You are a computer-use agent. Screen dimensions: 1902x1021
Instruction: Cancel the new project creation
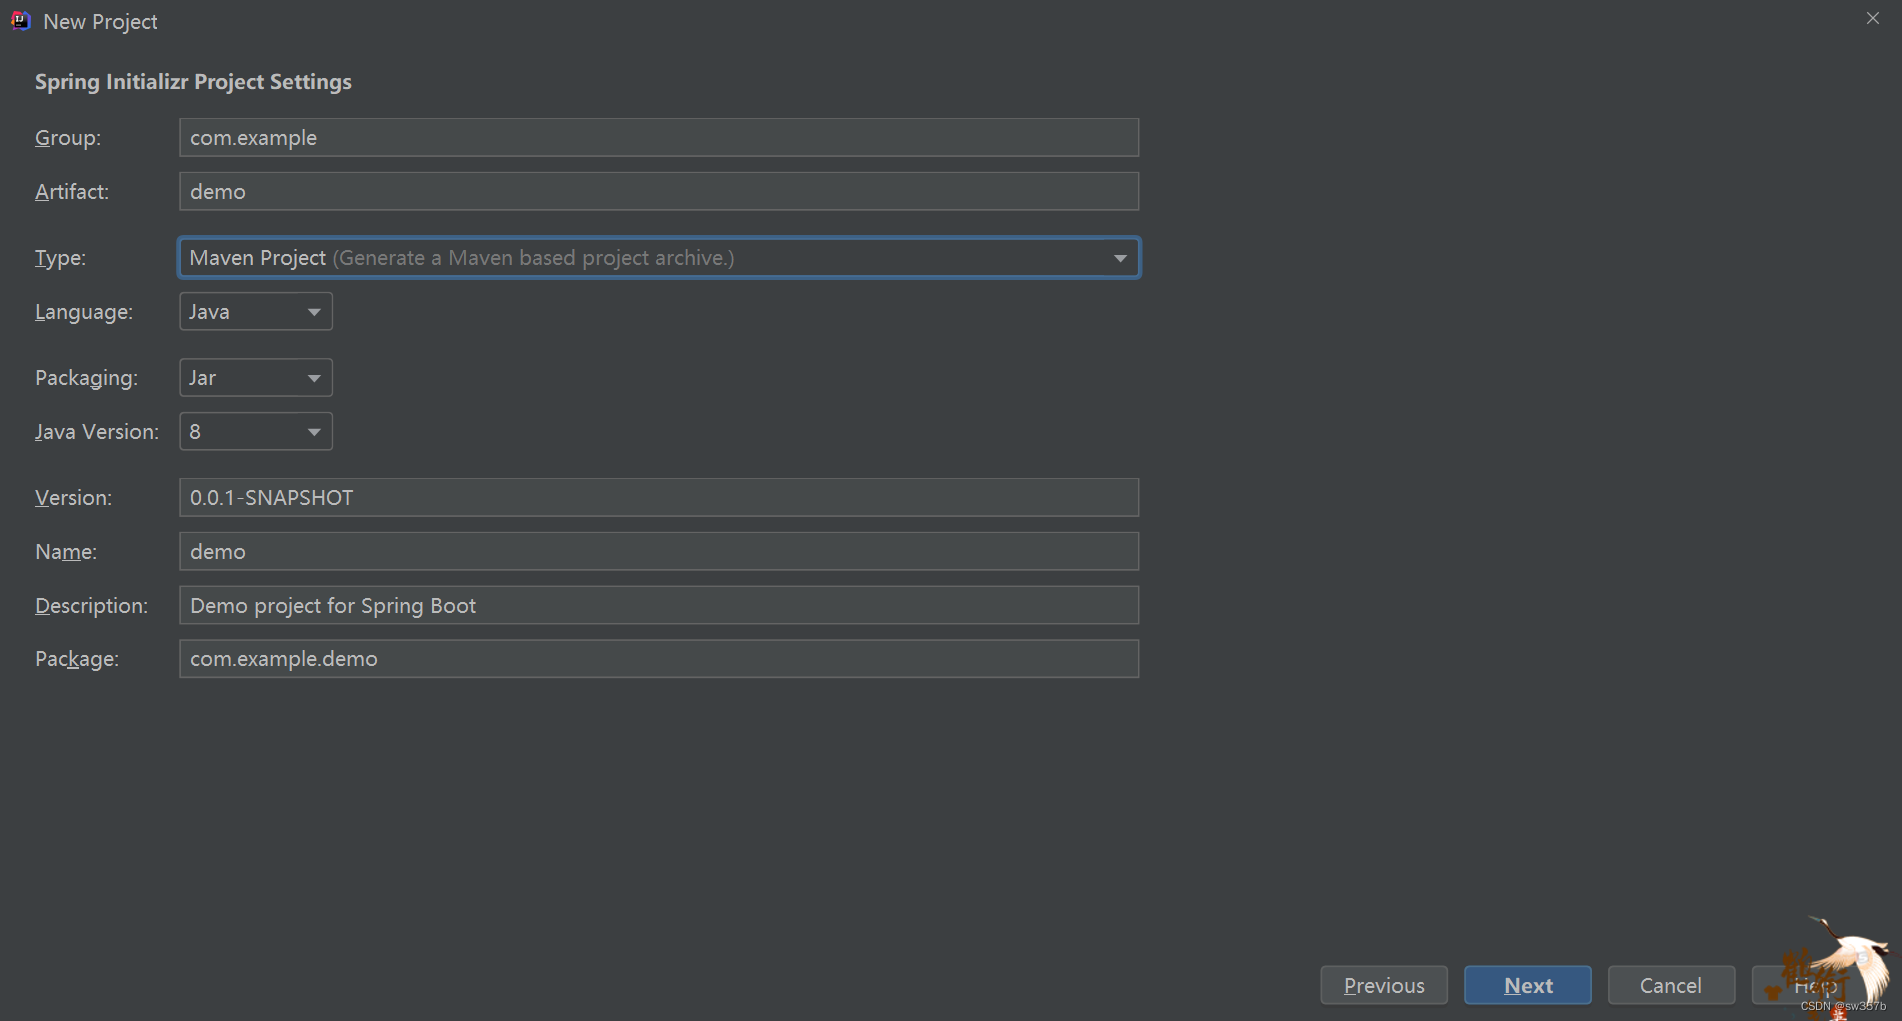(x=1670, y=985)
